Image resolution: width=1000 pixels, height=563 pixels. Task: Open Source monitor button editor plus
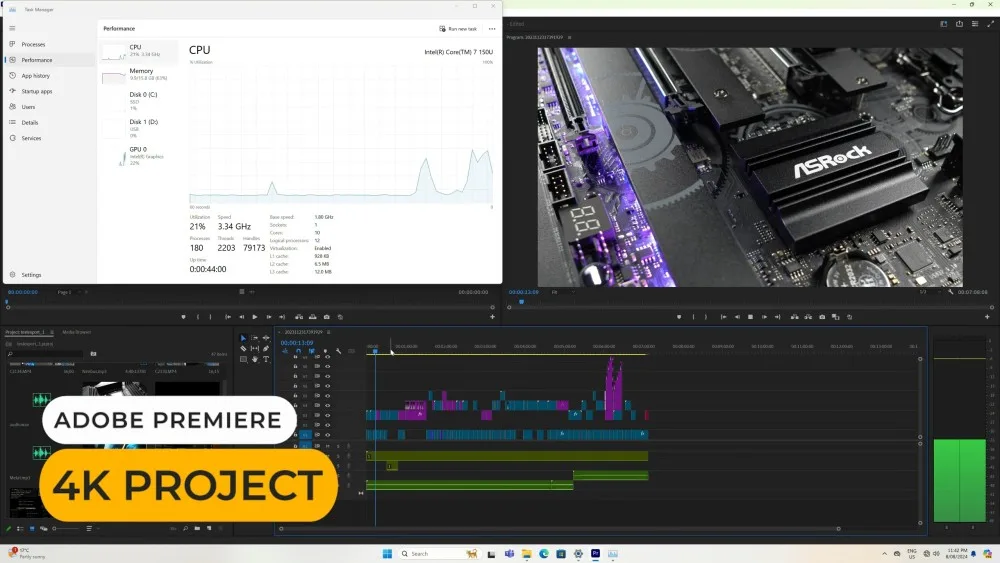tap(492, 317)
